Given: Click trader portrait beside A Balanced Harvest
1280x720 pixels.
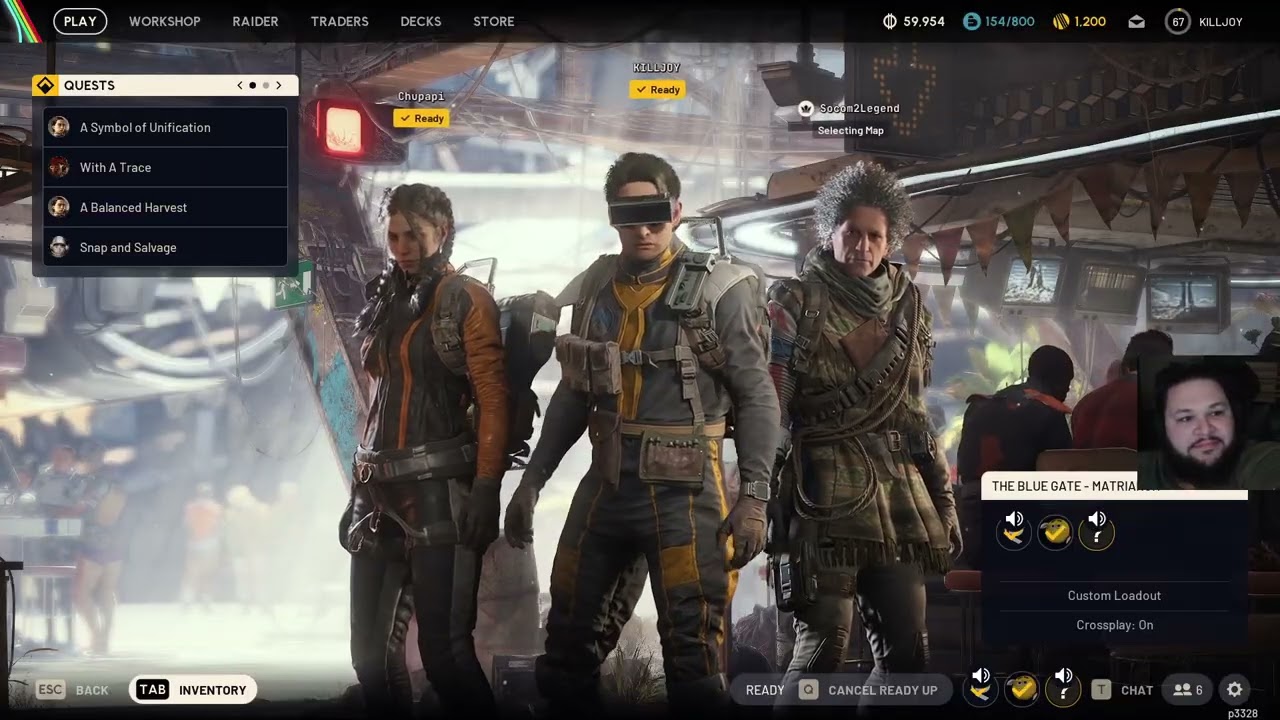Looking at the screenshot, I should [x=59, y=207].
